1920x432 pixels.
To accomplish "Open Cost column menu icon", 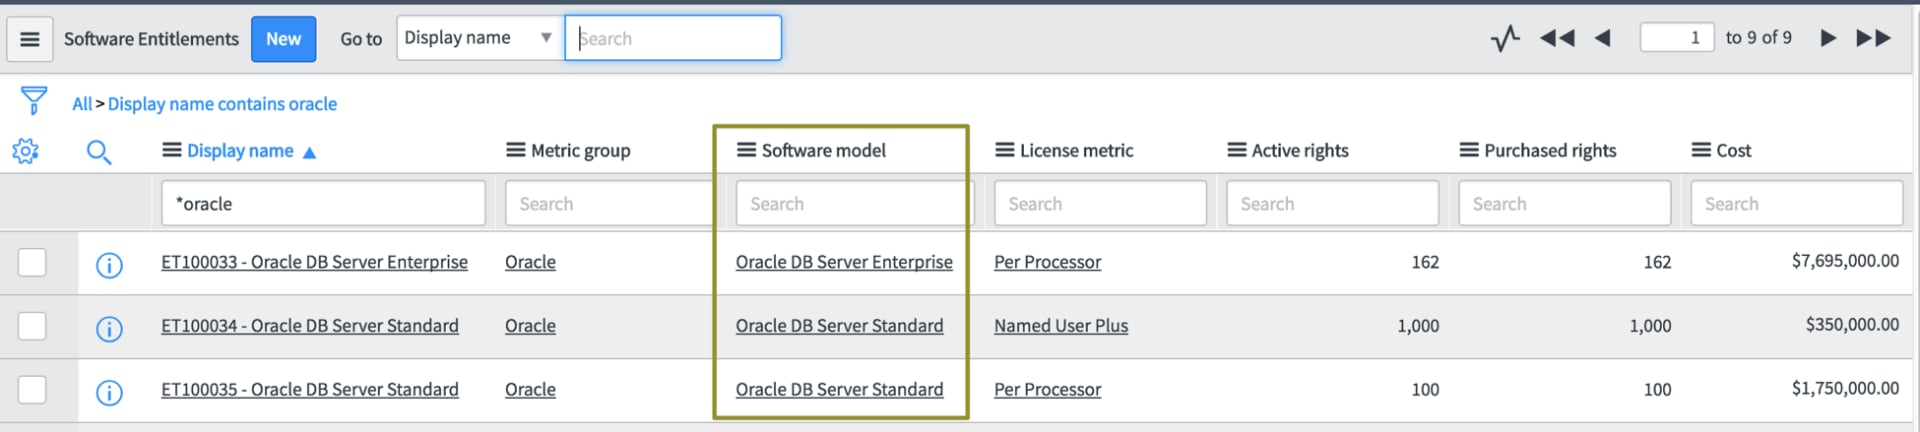I will click(x=1701, y=150).
